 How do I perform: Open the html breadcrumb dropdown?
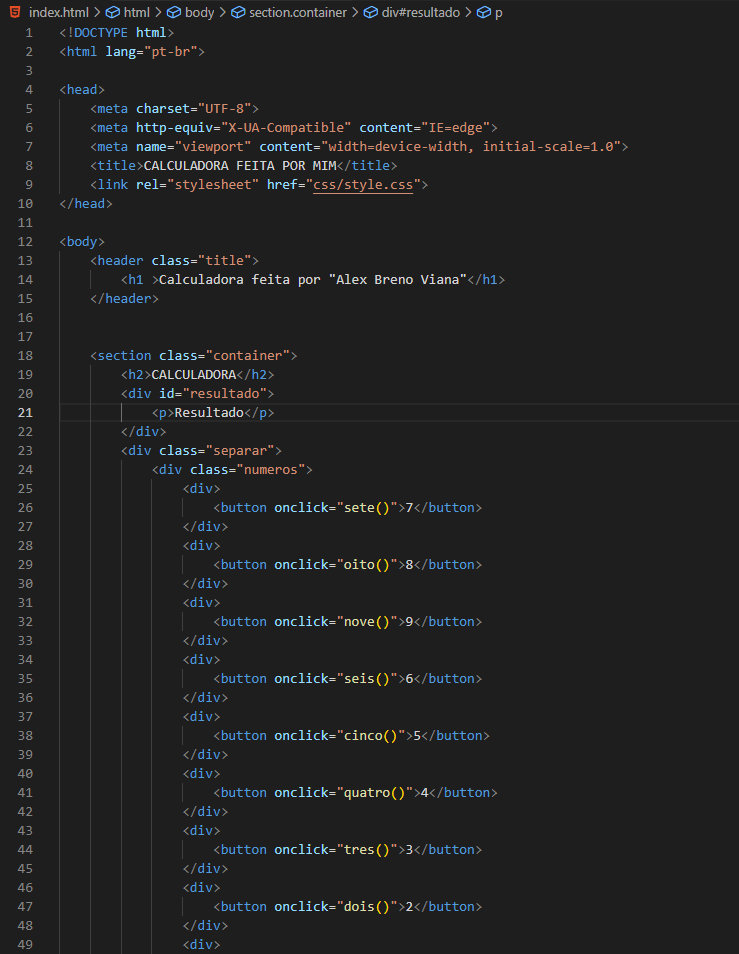(x=139, y=12)
